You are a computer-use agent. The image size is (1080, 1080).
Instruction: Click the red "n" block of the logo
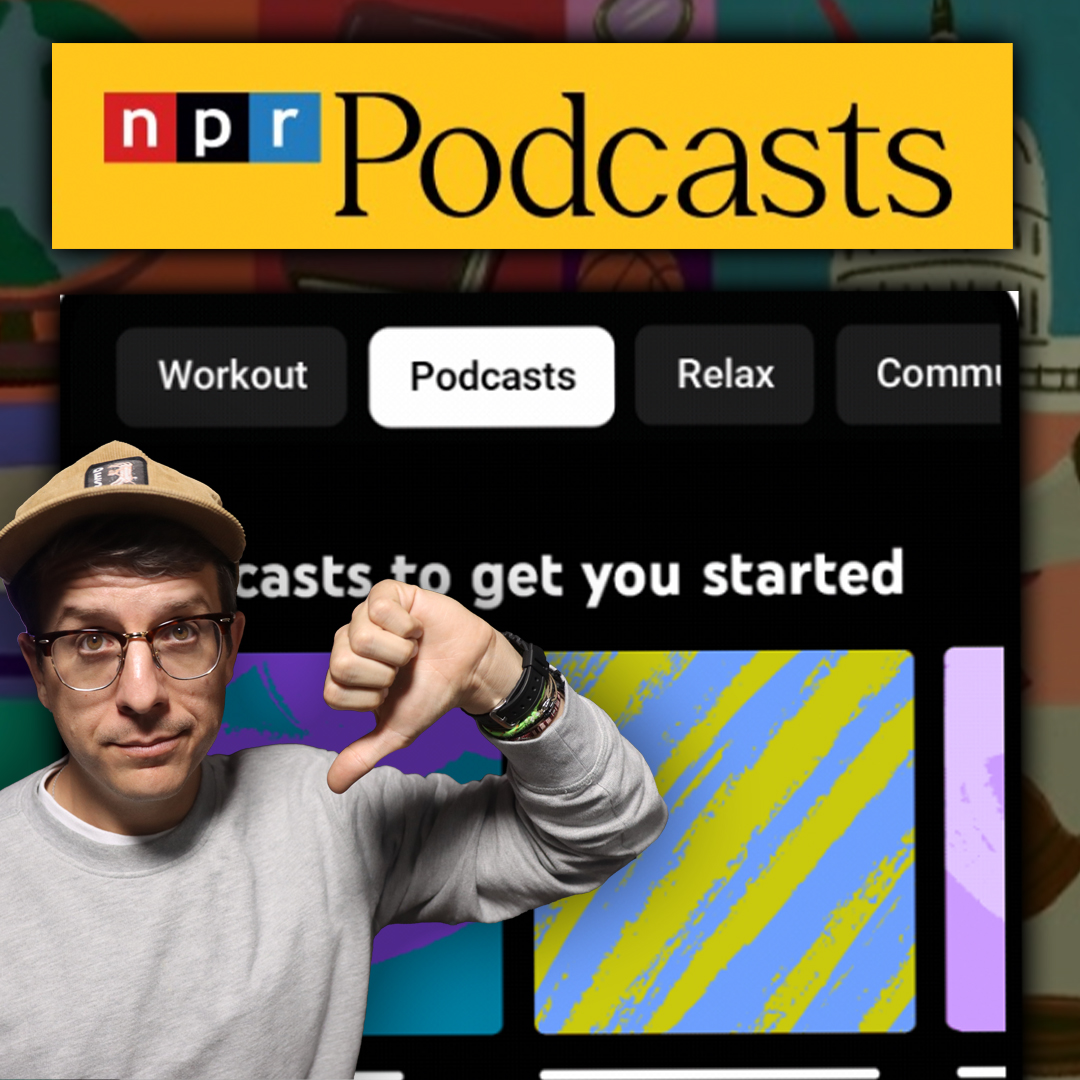coord(140,127)
